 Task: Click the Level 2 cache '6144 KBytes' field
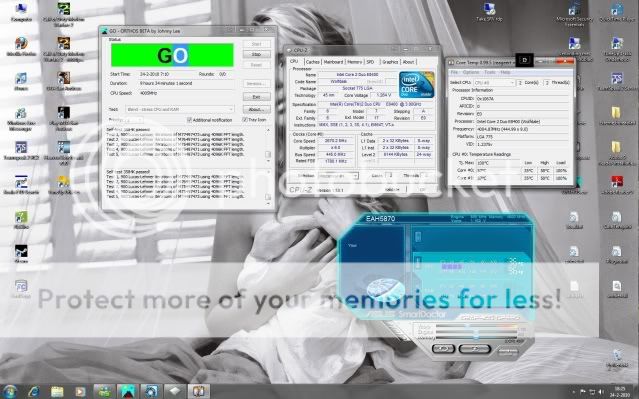point(395,154)
